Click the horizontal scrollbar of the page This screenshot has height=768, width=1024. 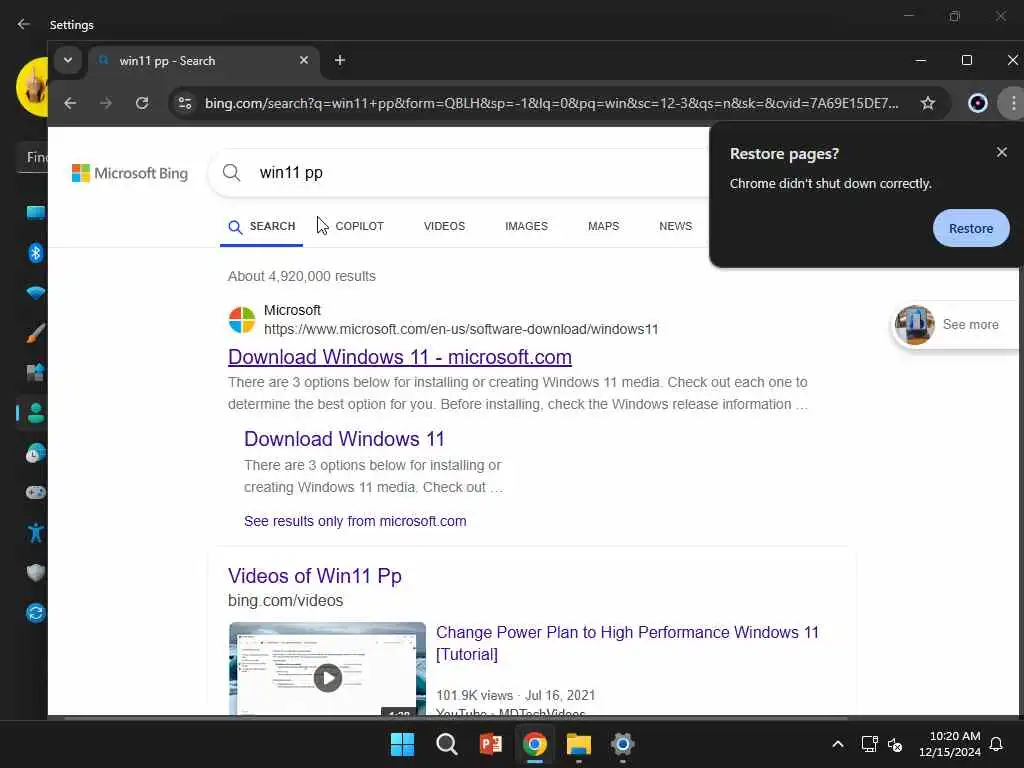(x=456, y=718)
